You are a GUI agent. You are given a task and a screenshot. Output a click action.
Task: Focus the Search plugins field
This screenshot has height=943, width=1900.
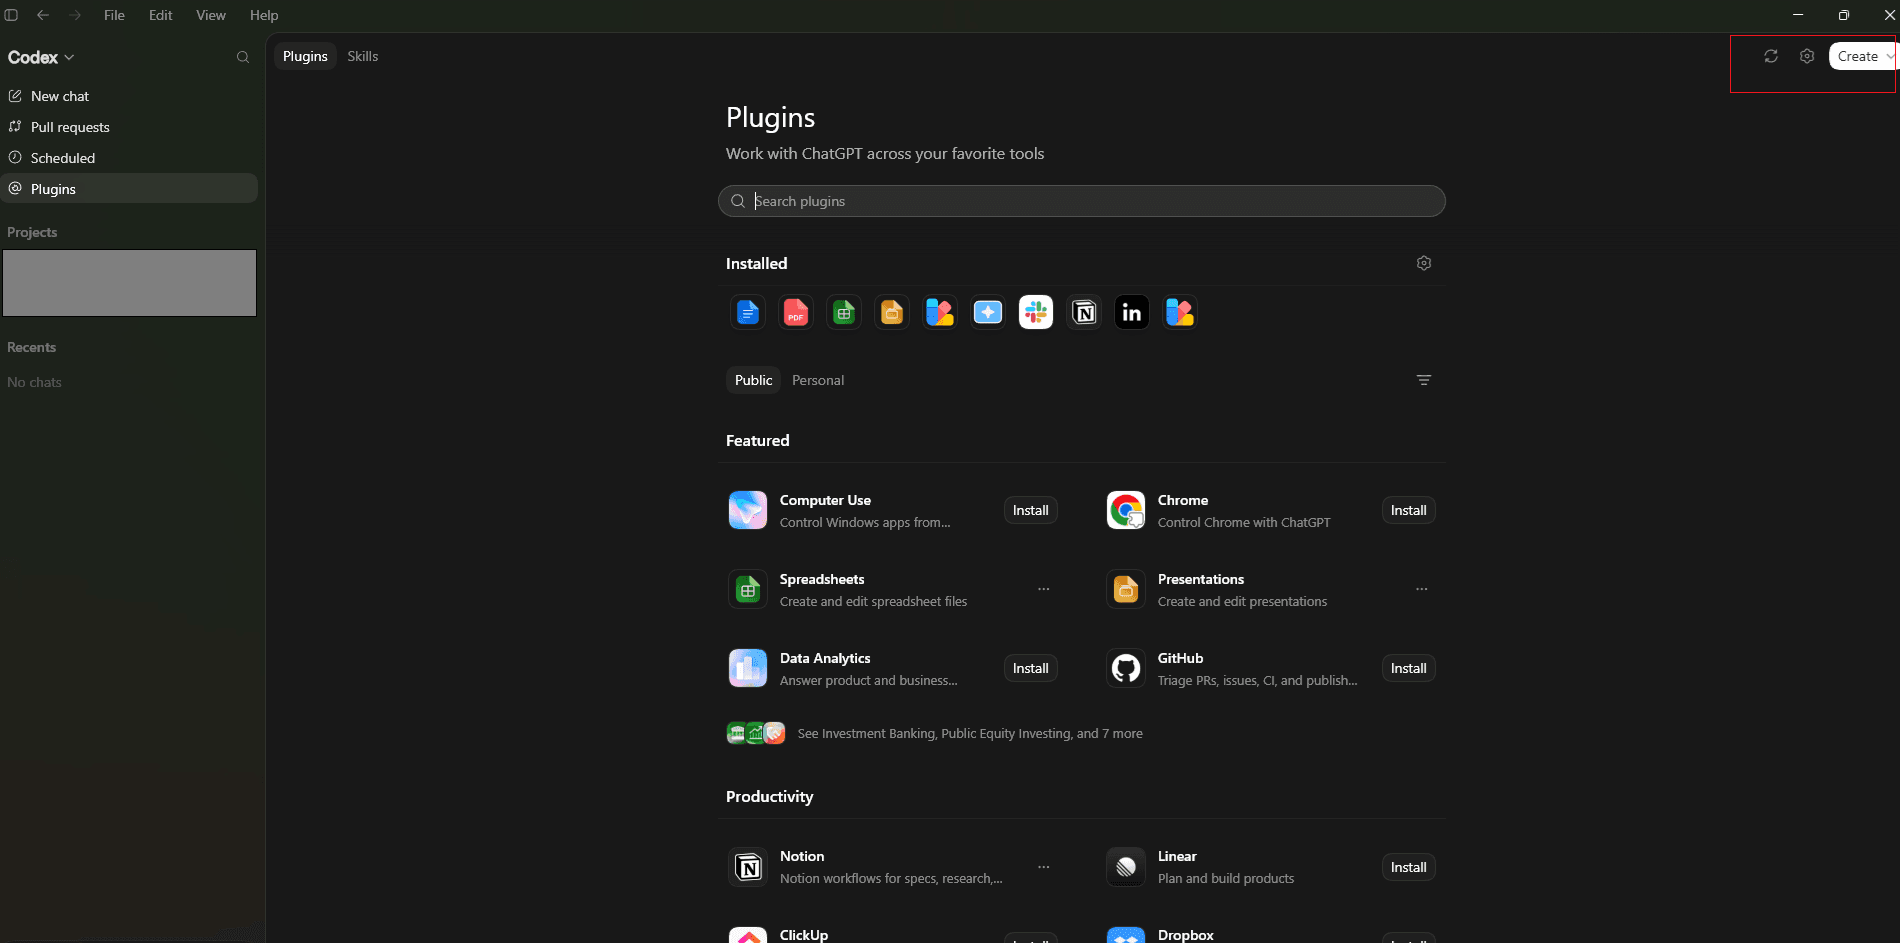tap(1082, 201)
